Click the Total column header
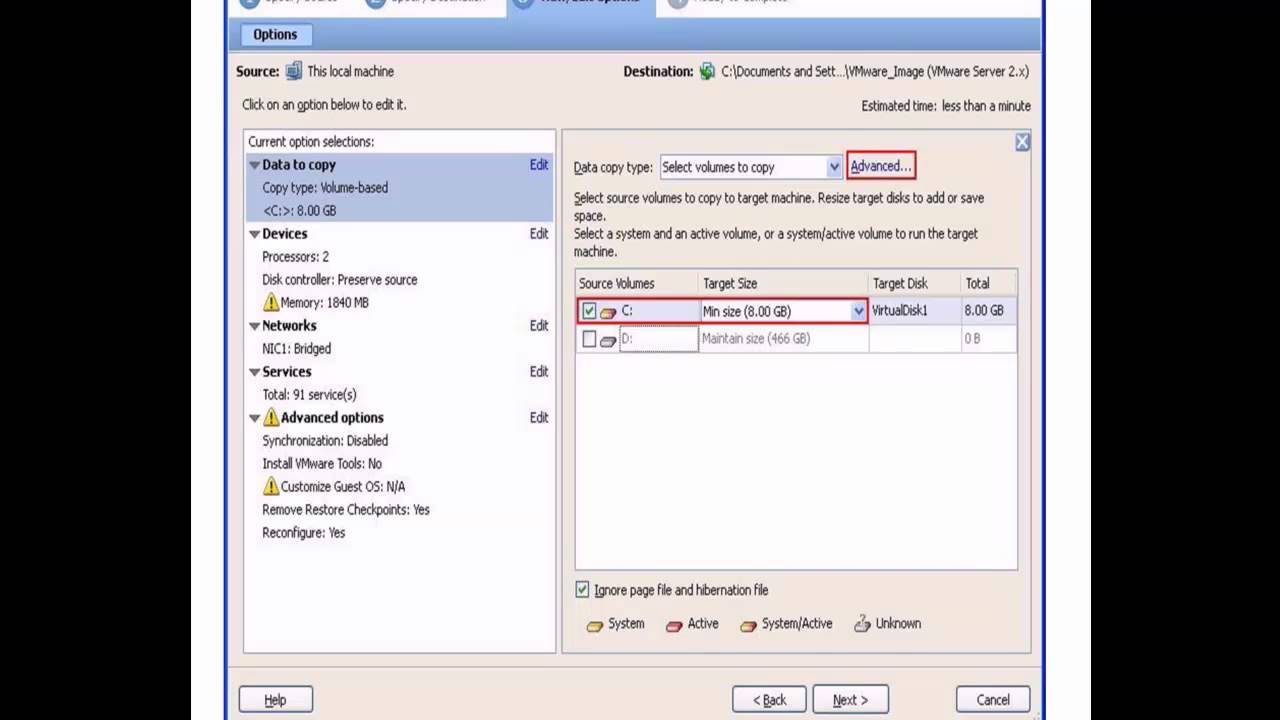The height and width of the screenshot is (720, 1280). coord(989,284)
